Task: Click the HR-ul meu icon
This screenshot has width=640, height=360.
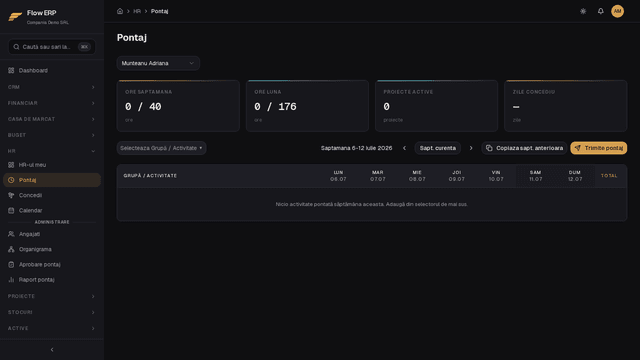Action: tap(11, 165)
